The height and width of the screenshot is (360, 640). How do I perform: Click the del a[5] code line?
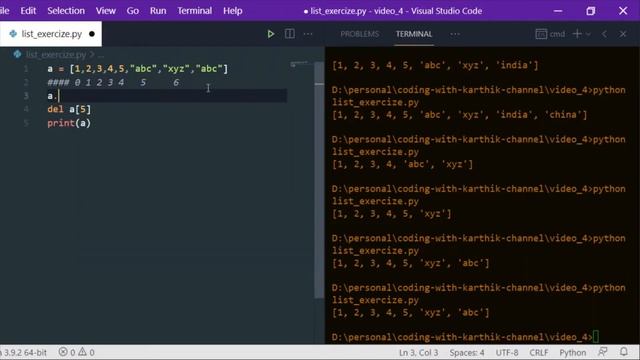(x=69, y=109)
